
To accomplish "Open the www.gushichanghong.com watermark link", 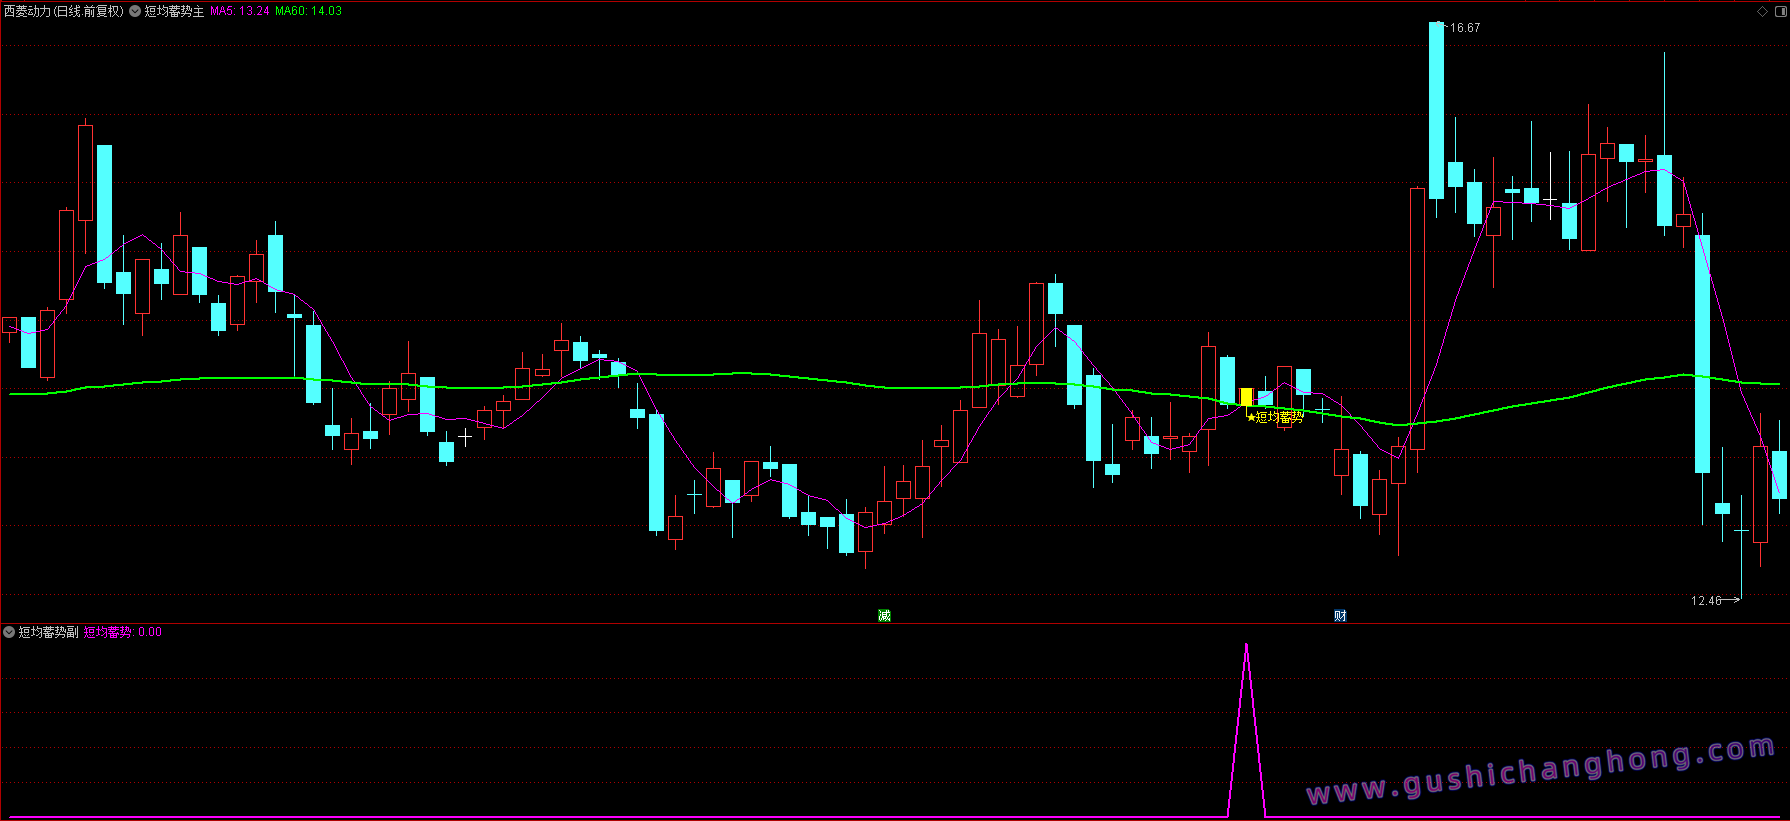I will click(x=1540, y=770).
